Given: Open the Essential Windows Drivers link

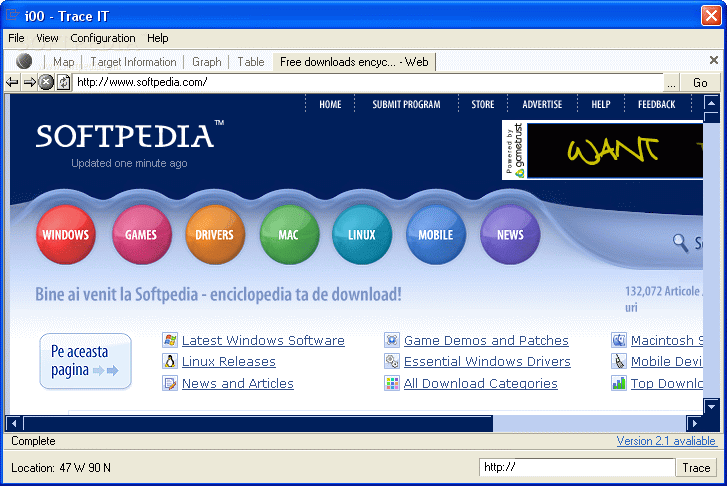Looking at the screenshot, I should tap(487, 362).
